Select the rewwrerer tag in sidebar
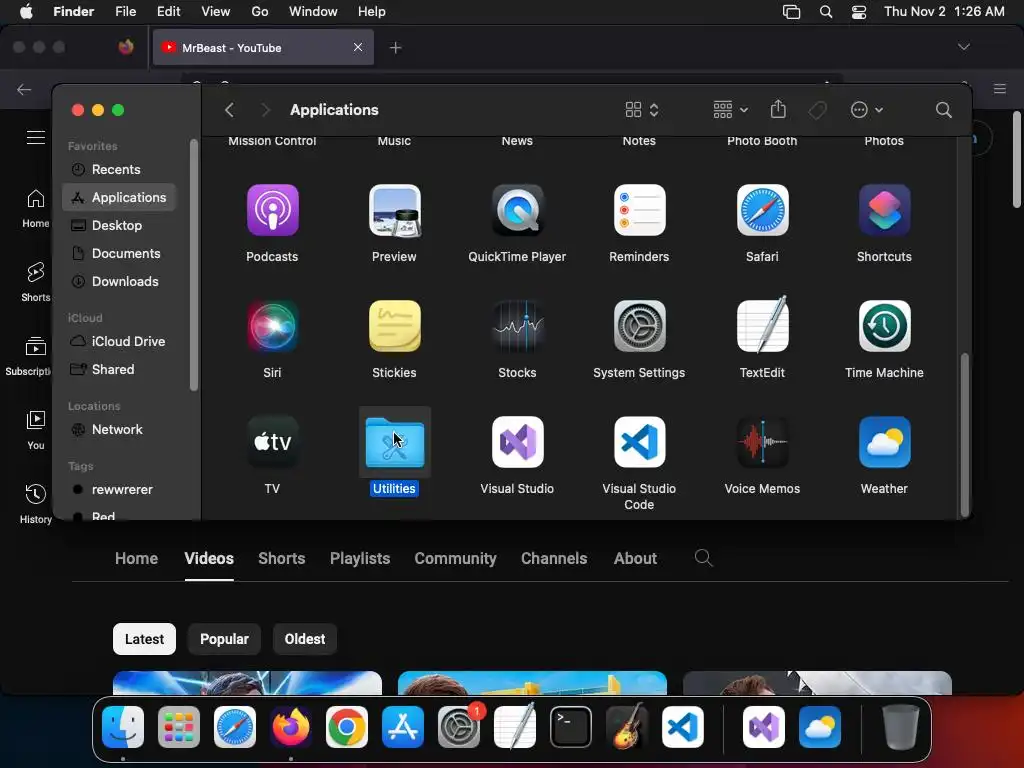Image resolution: width=1024 pixels, height=768 pixels. (119, 490)
